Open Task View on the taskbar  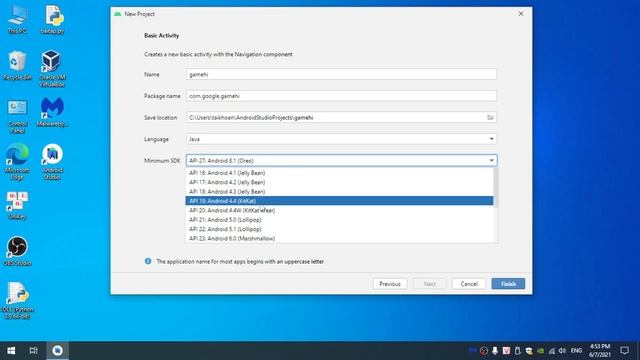(33, 351)
